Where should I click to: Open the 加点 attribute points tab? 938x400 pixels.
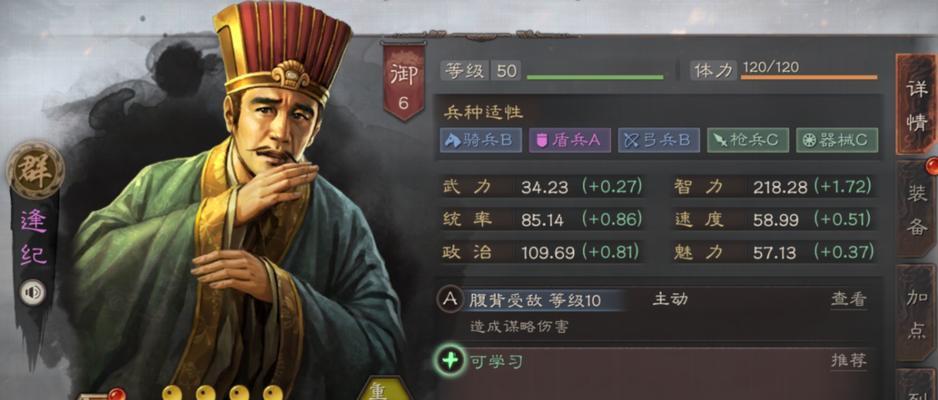(x=916, y=313)
